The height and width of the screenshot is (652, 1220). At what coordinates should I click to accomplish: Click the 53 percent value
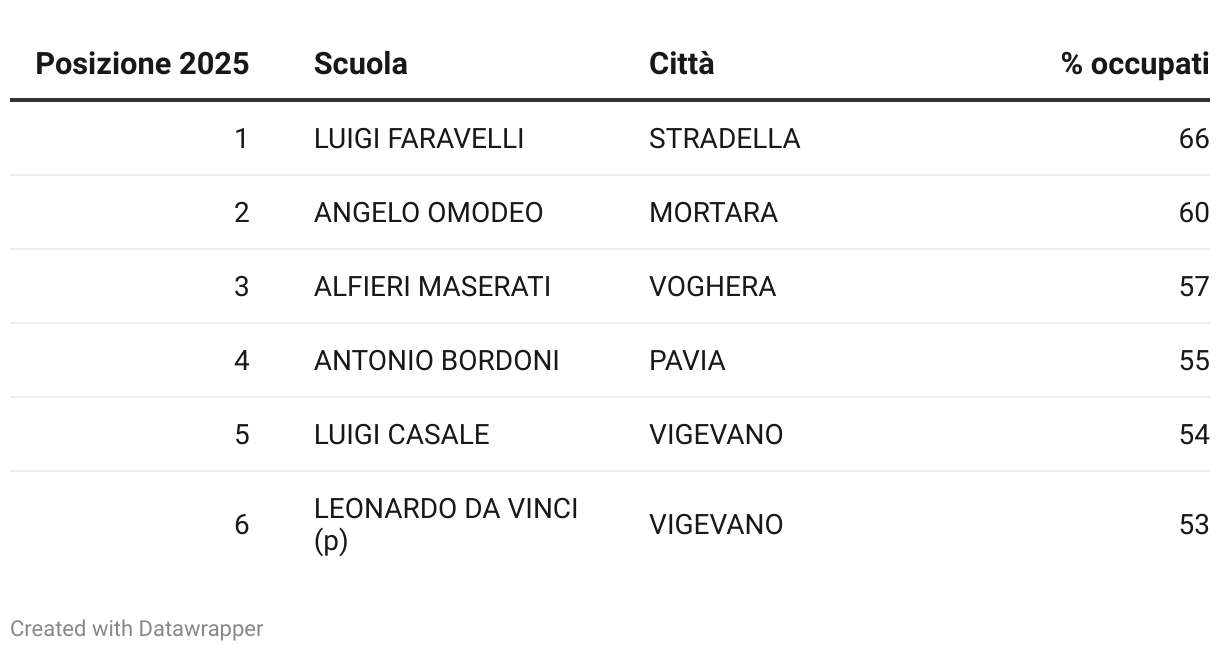click(1194, 525)
